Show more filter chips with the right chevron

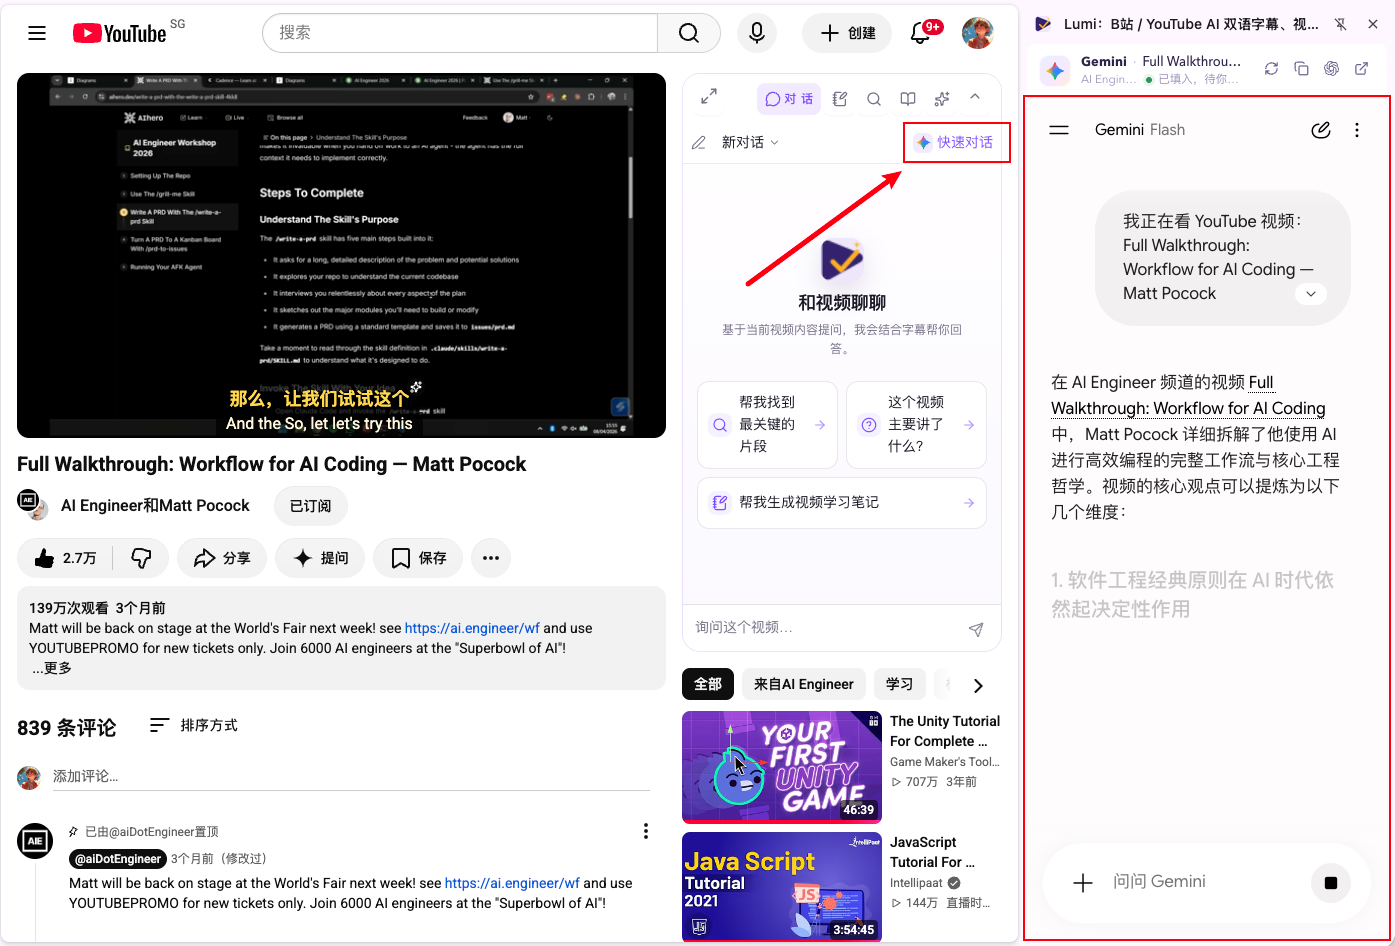(978, 685)
